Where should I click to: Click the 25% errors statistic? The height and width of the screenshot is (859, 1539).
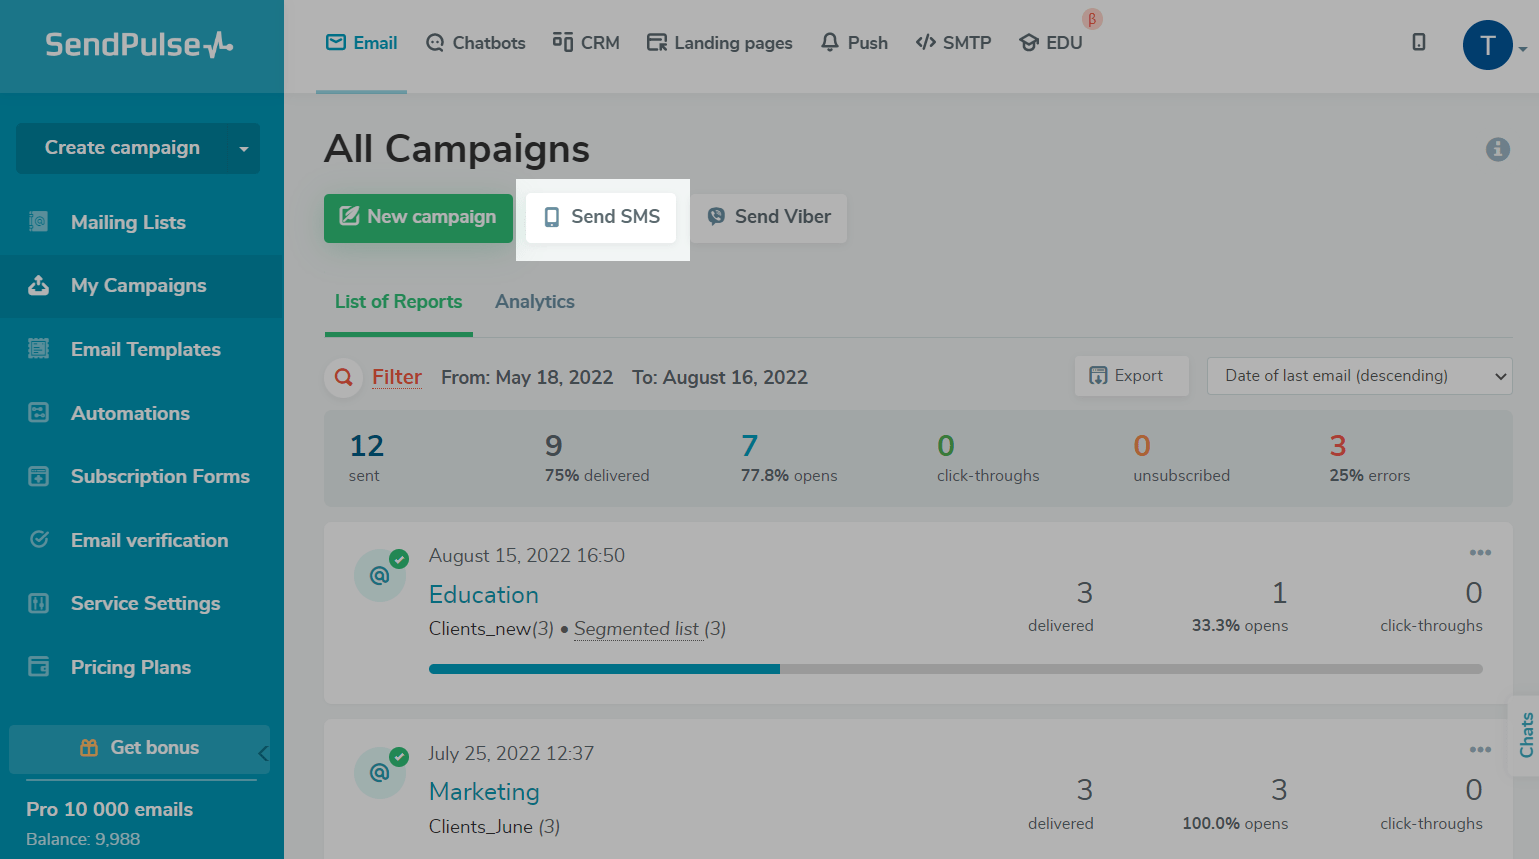coord(1370,457)
